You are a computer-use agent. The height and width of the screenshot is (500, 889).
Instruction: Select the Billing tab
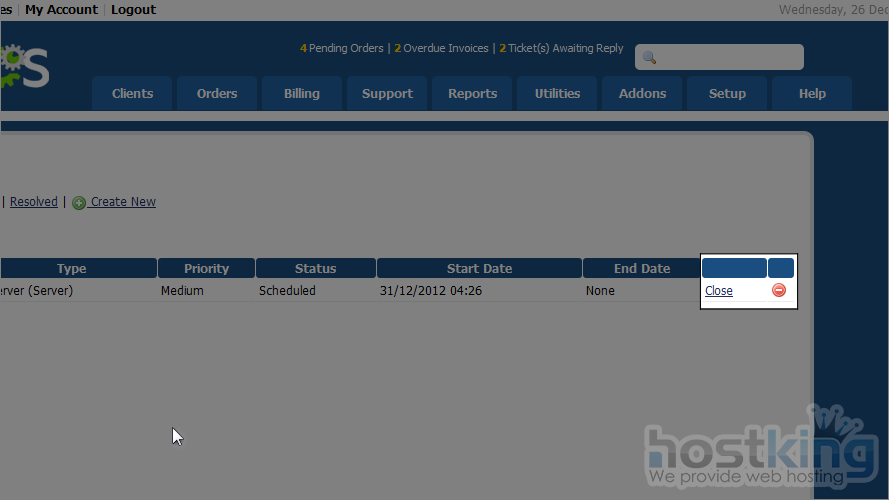point(301,94)
